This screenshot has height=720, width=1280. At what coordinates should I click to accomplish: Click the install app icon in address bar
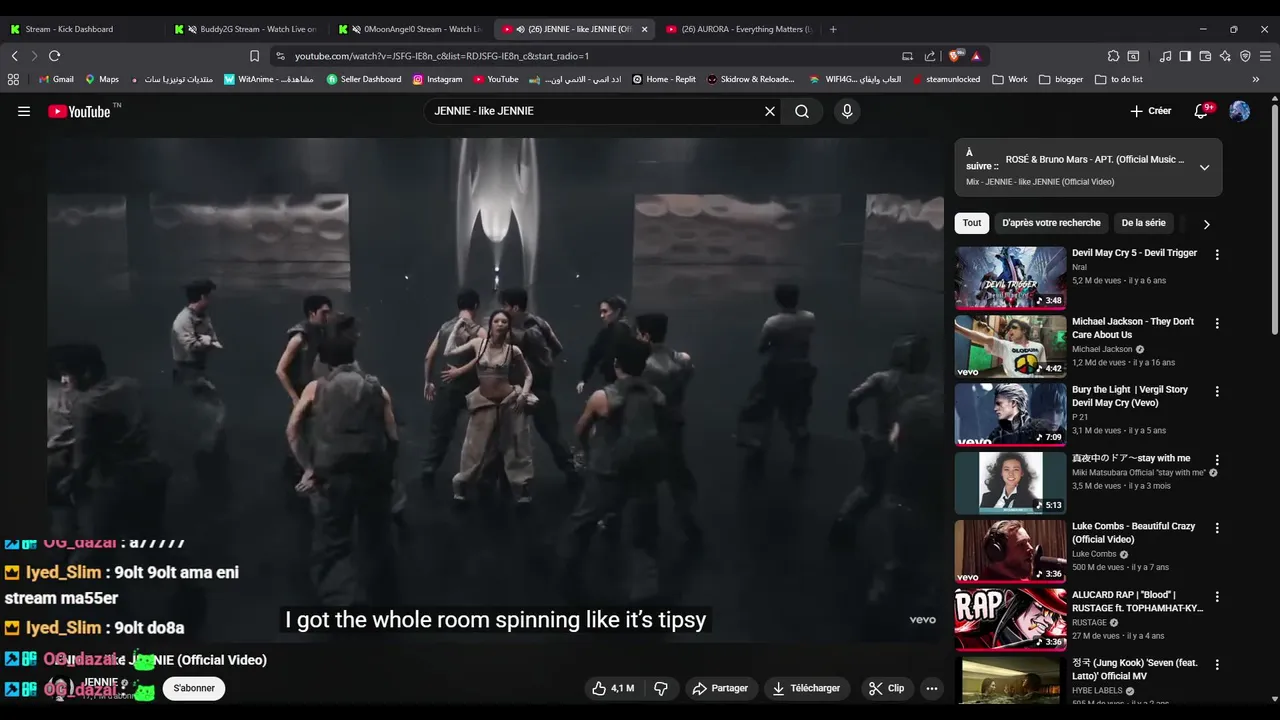[907, 56]
